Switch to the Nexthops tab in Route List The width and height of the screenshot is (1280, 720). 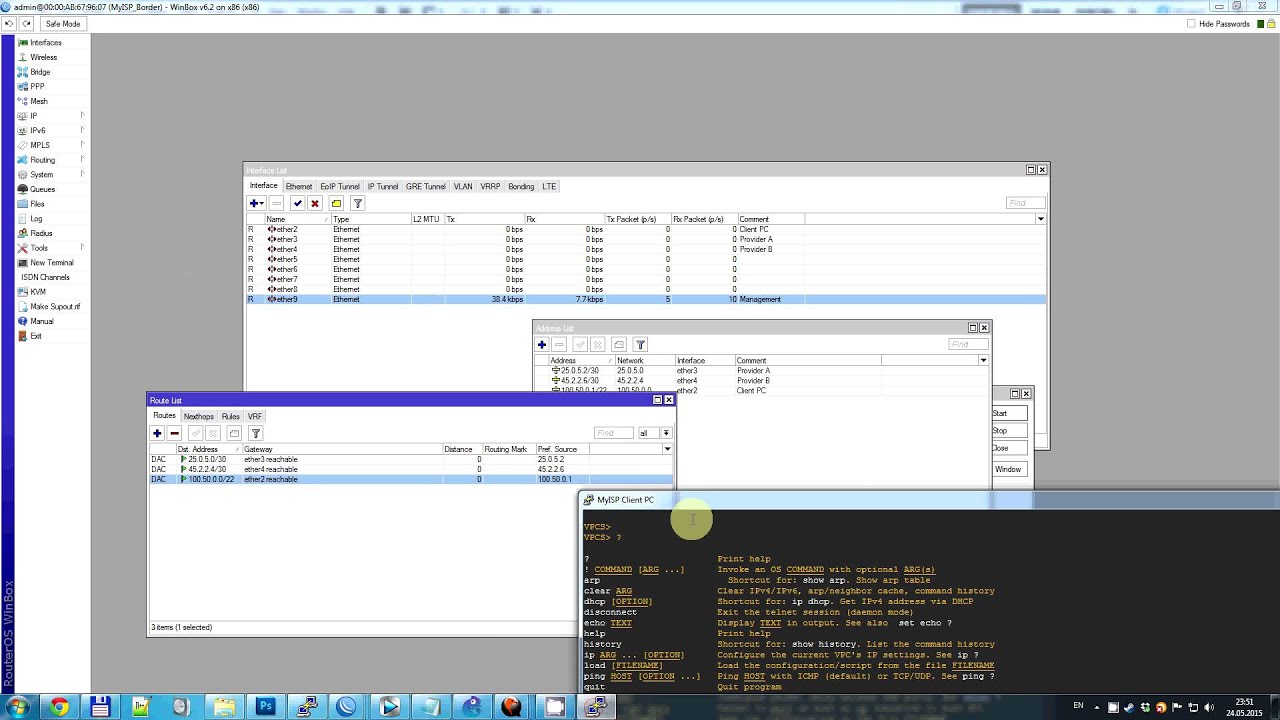[198, 416]
